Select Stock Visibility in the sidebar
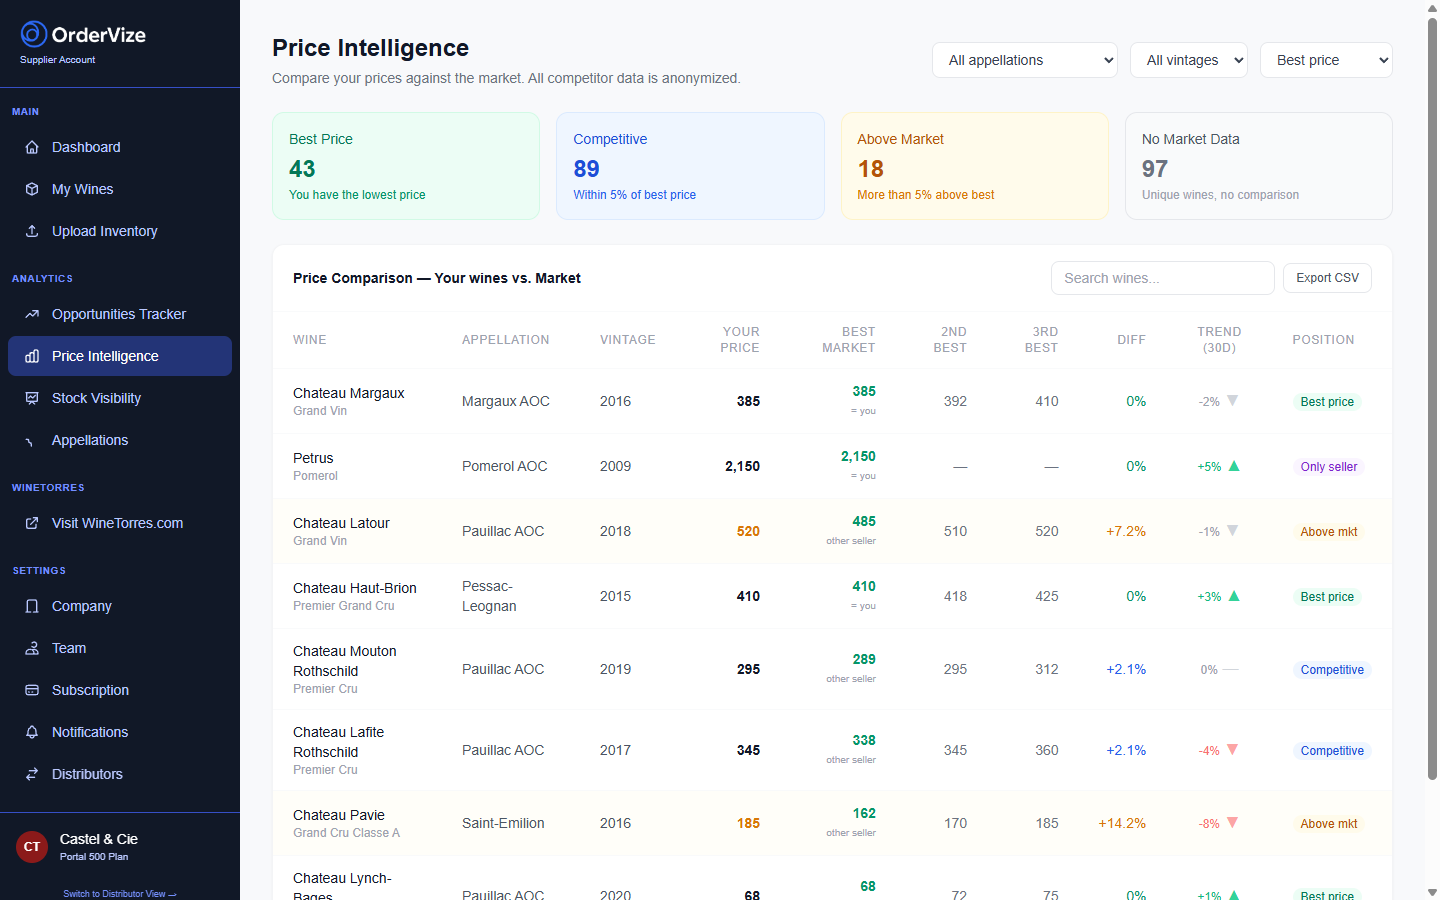This screenshot has width=1440, height=900. pyautogui.click(x=120, y=398)
